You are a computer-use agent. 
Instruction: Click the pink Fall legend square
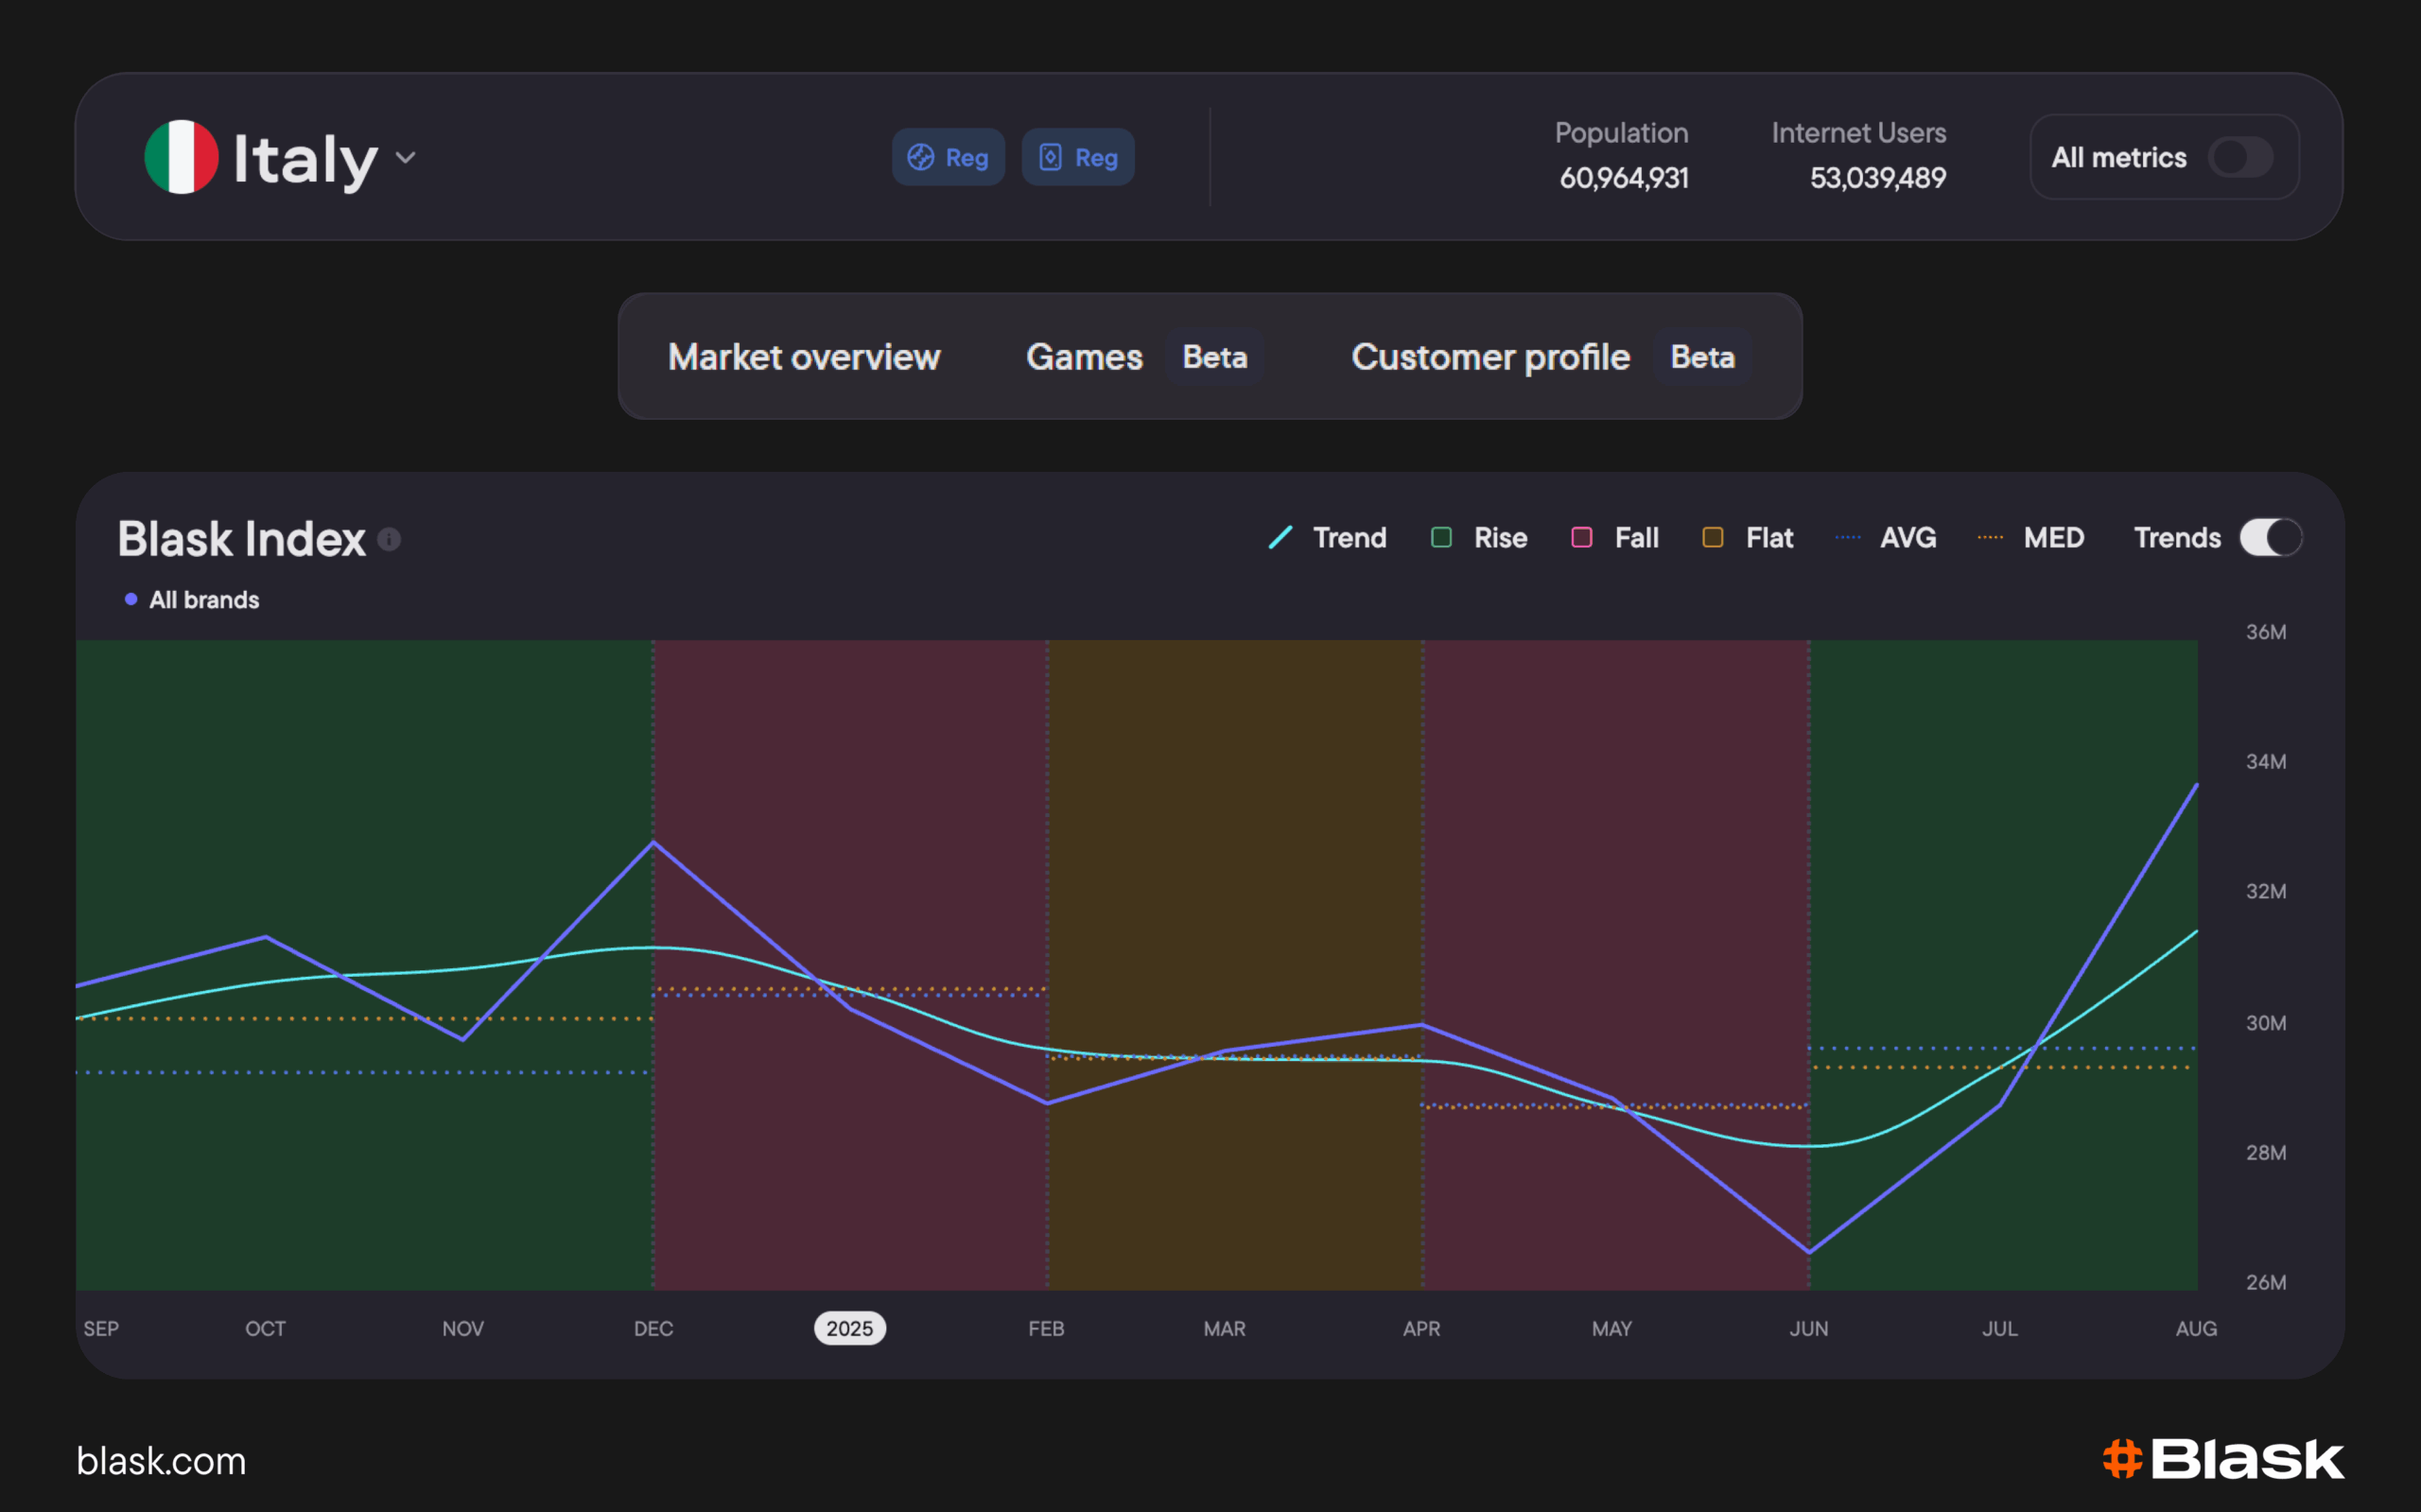tap(1581, 538)
